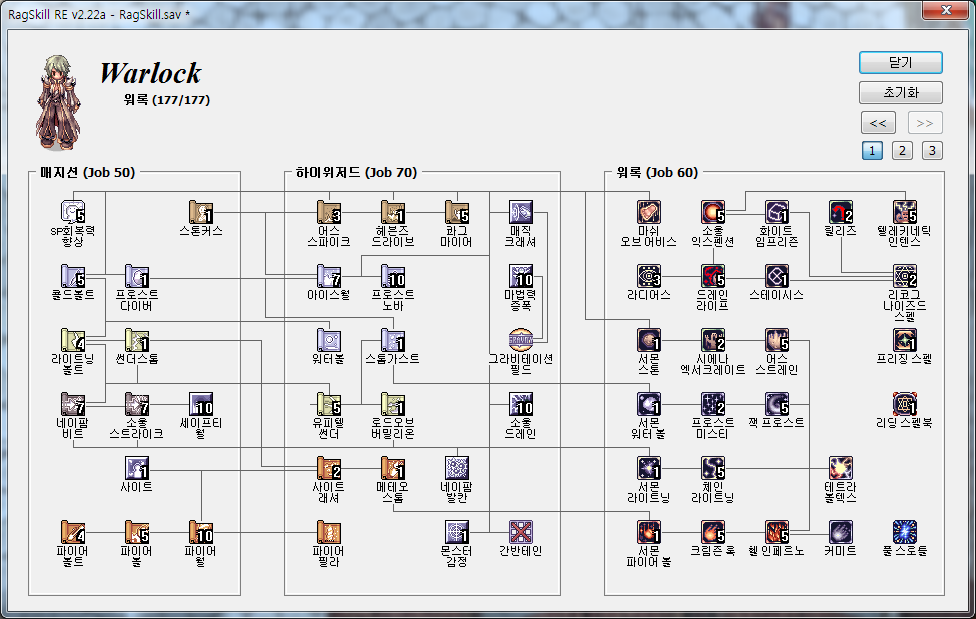Click the 콰그 마이어 skill icon
This screenshot has width=976, height=619.
click(457, 212)
